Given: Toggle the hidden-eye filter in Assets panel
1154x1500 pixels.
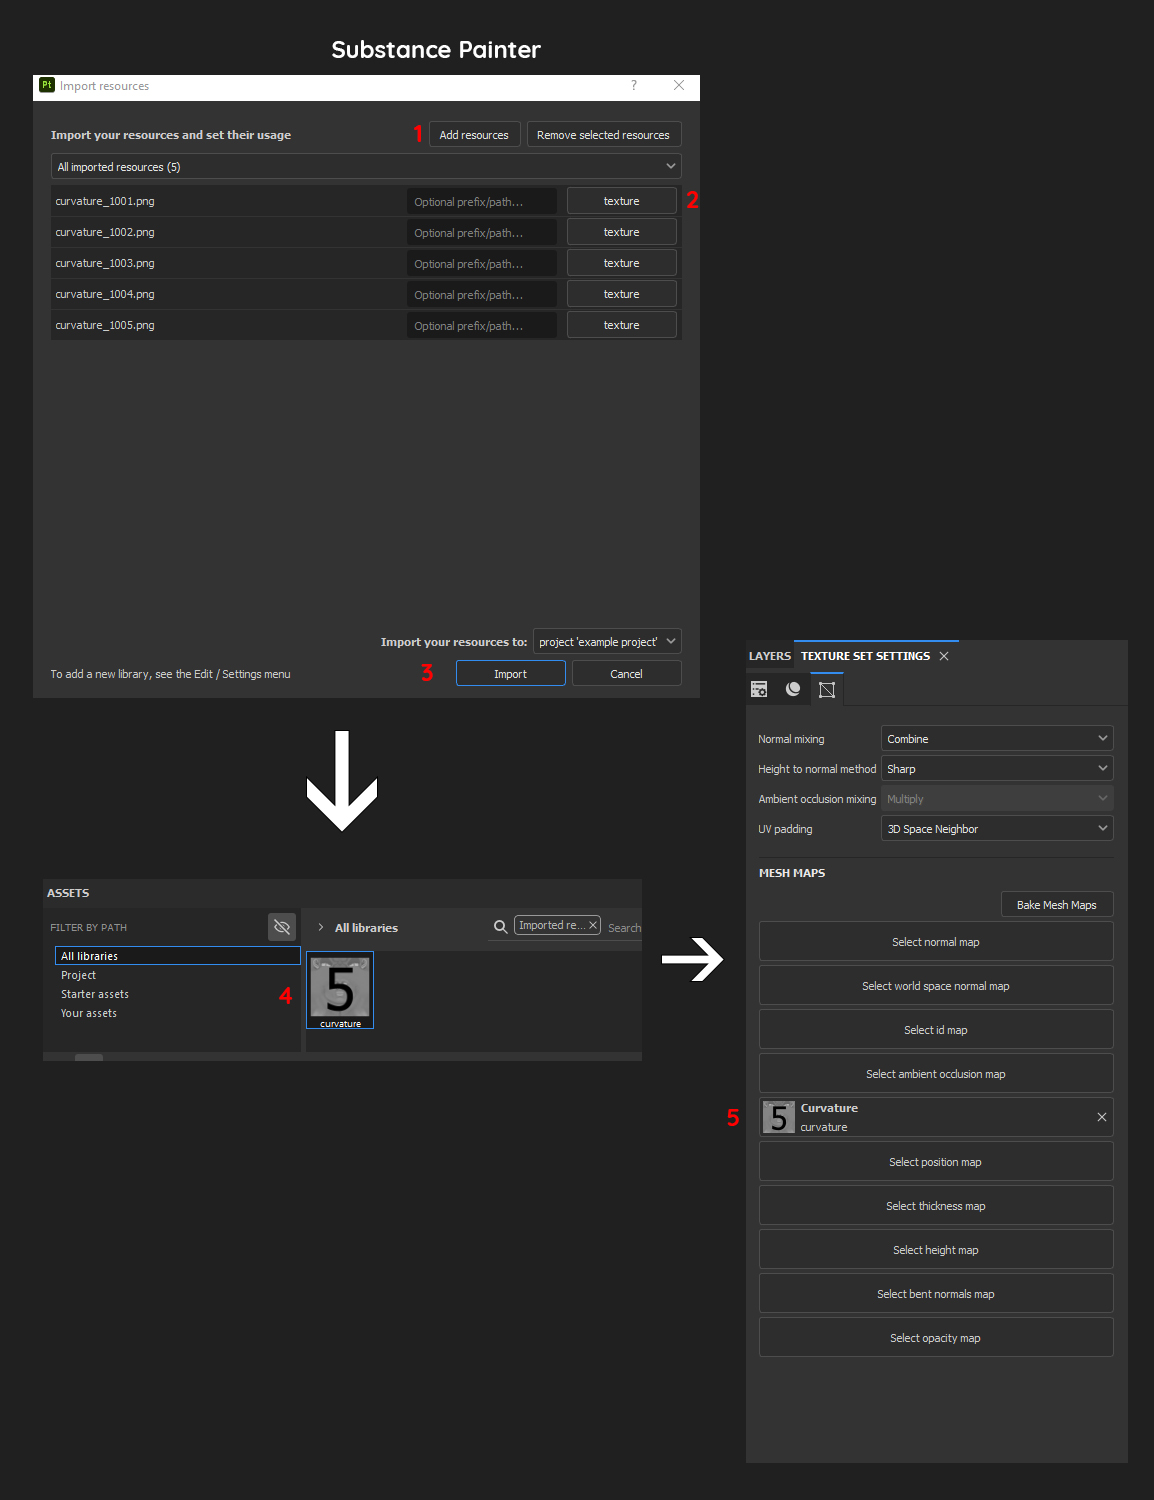Looking at the screenshot, I should [282, 927].
